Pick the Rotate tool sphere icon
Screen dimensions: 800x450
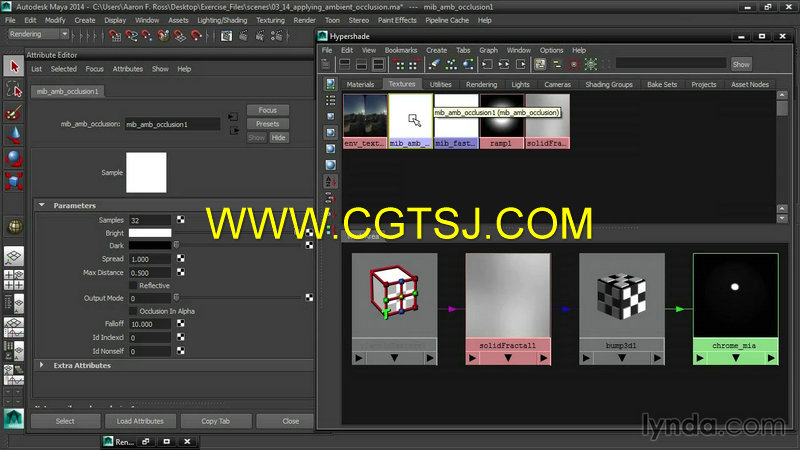(14, 158)
